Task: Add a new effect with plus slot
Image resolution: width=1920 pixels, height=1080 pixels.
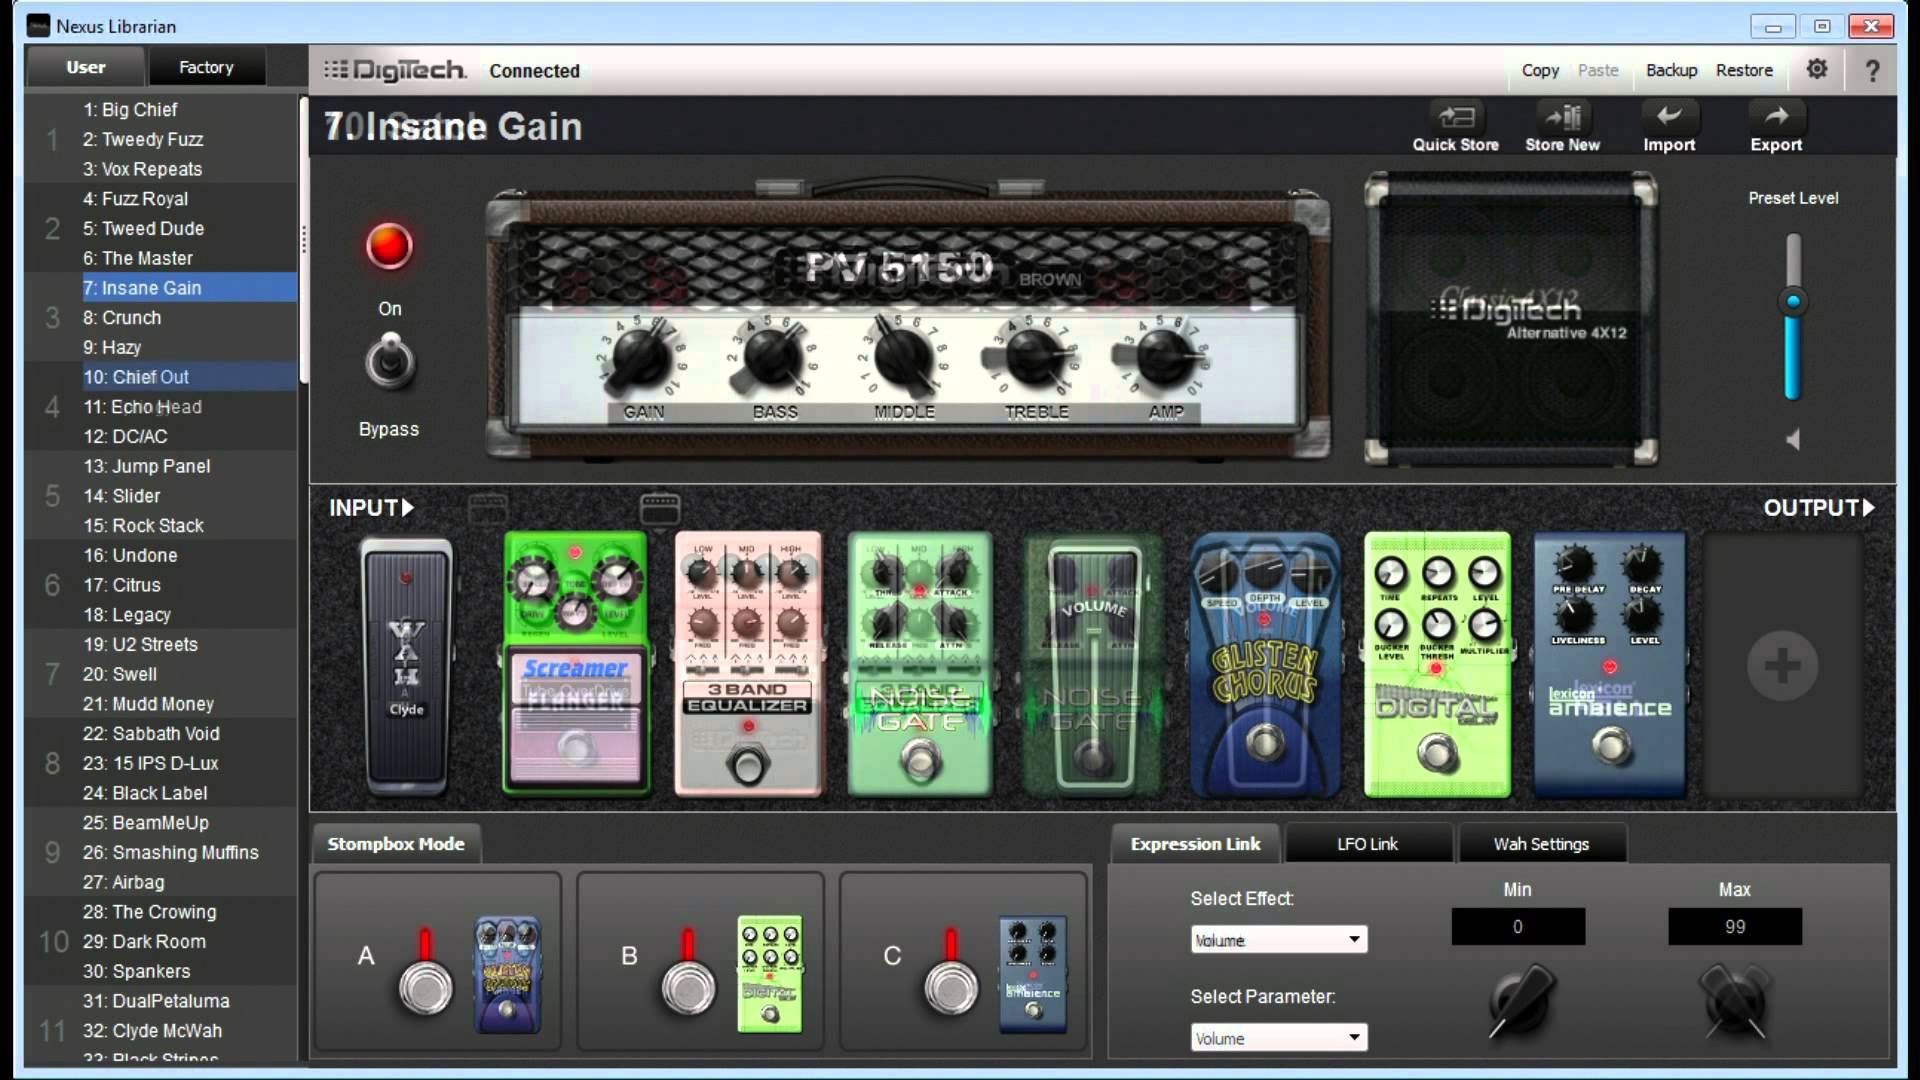Action: tap(1782, 666)
